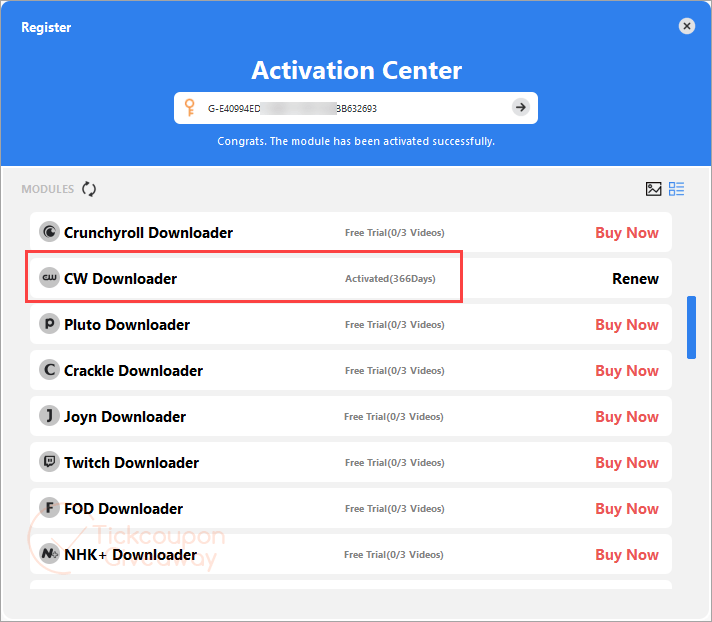Select the Joyn Downloader name
The width and height of the screenshot is (712, 622).
click(x=125, y=417)
